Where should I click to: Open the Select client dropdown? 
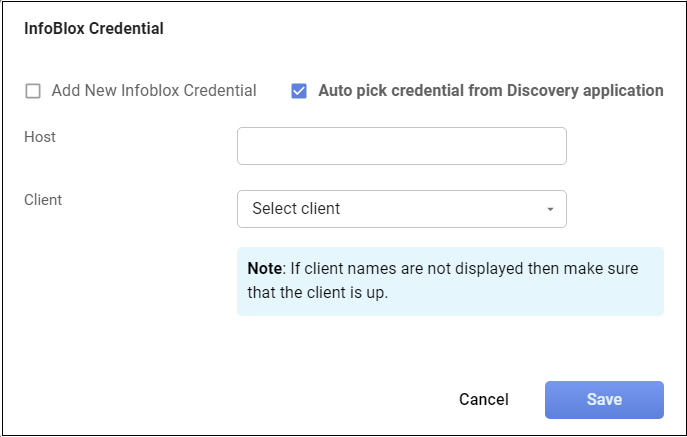[401, 209]
